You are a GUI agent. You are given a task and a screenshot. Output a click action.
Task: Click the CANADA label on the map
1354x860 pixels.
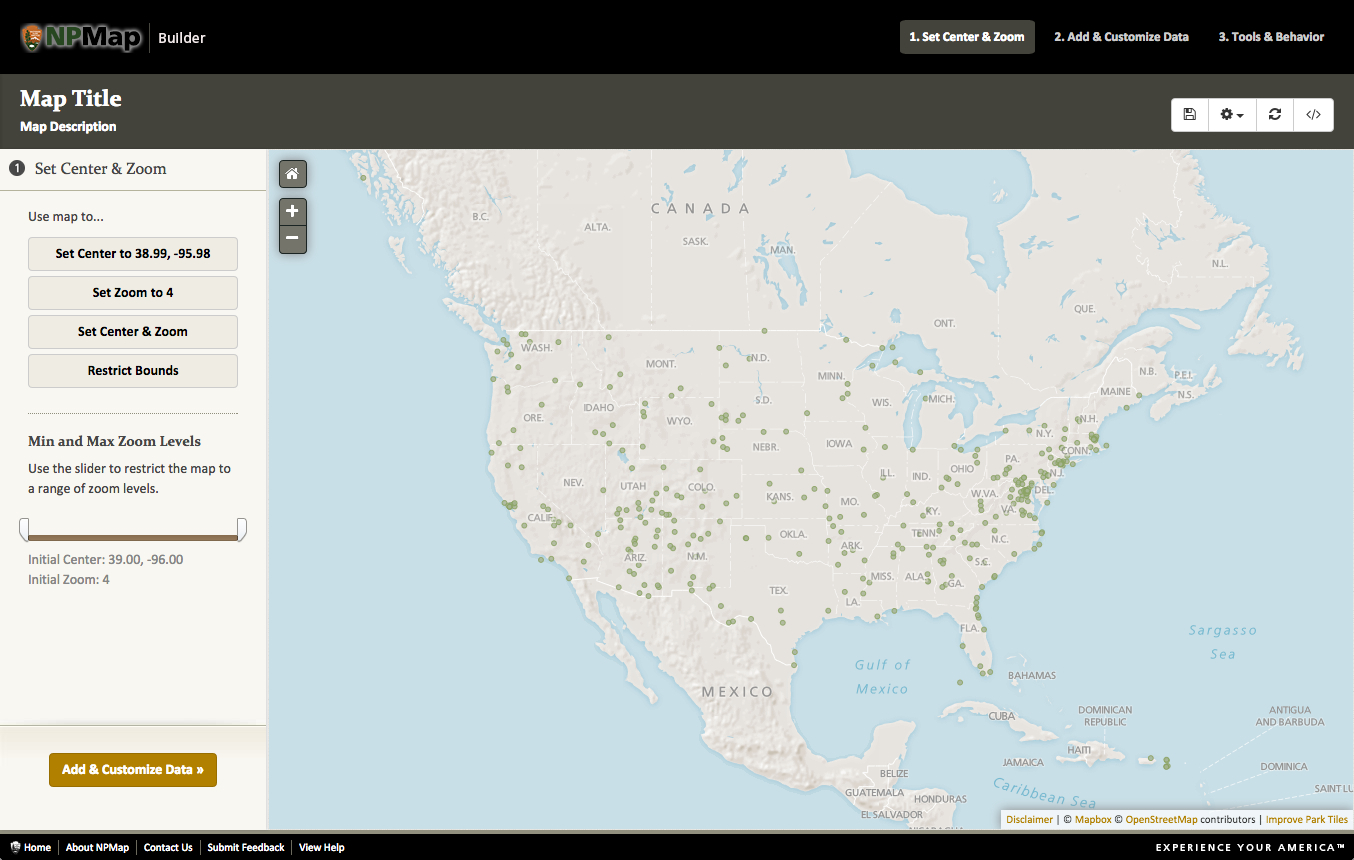(700, 209)
